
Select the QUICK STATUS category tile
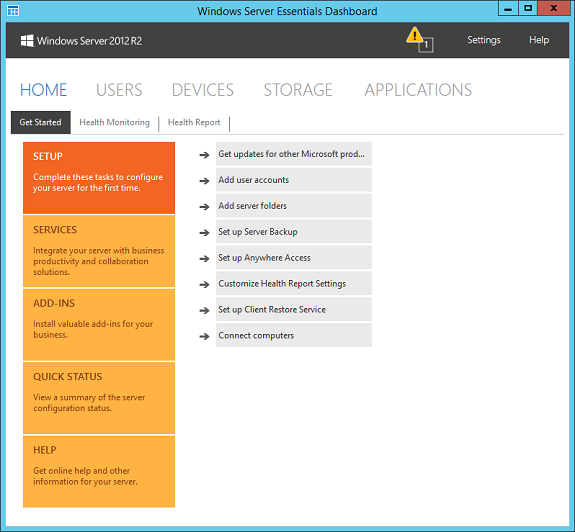tap(99, 398)
